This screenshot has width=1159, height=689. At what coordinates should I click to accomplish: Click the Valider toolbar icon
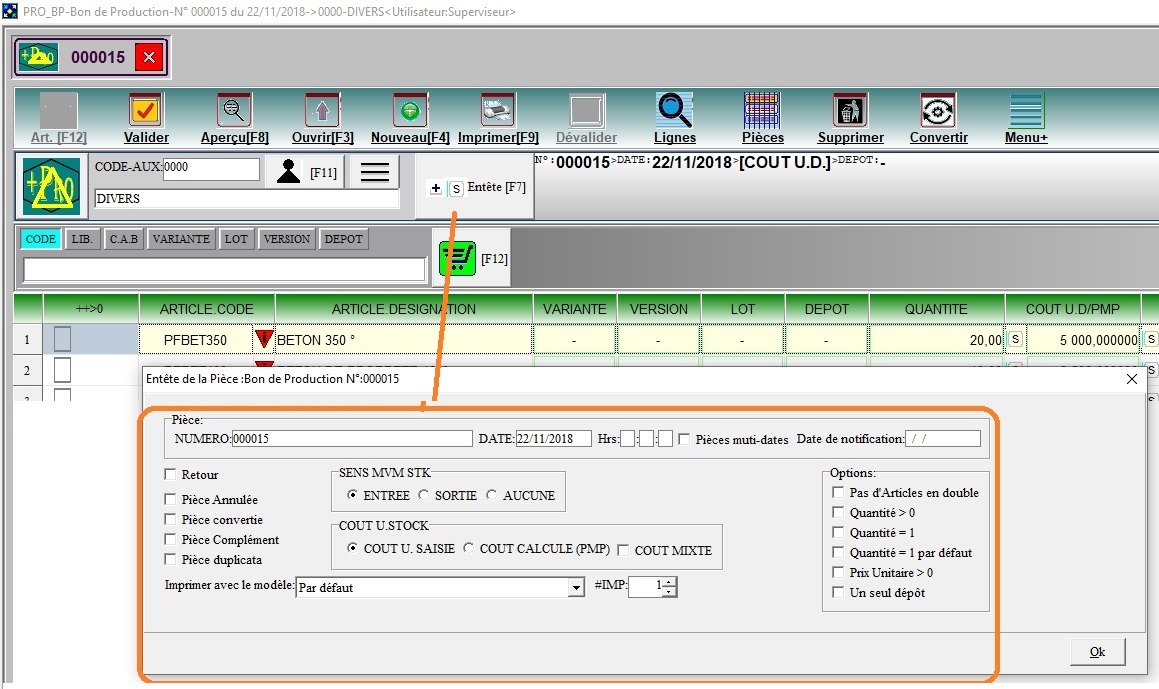(x=146, y=110)
